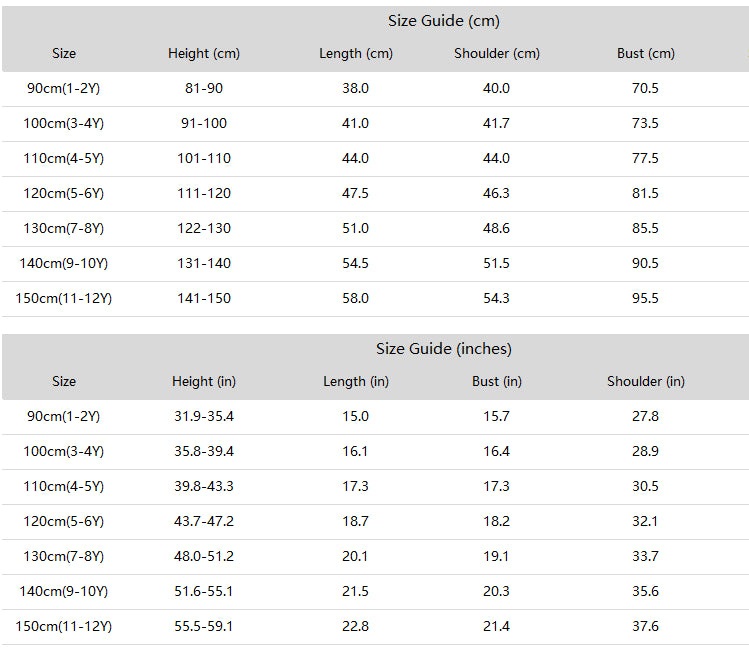
Task: Click the 150cm(11-12Y) size in cm table
Action: [x=64, y=299]
